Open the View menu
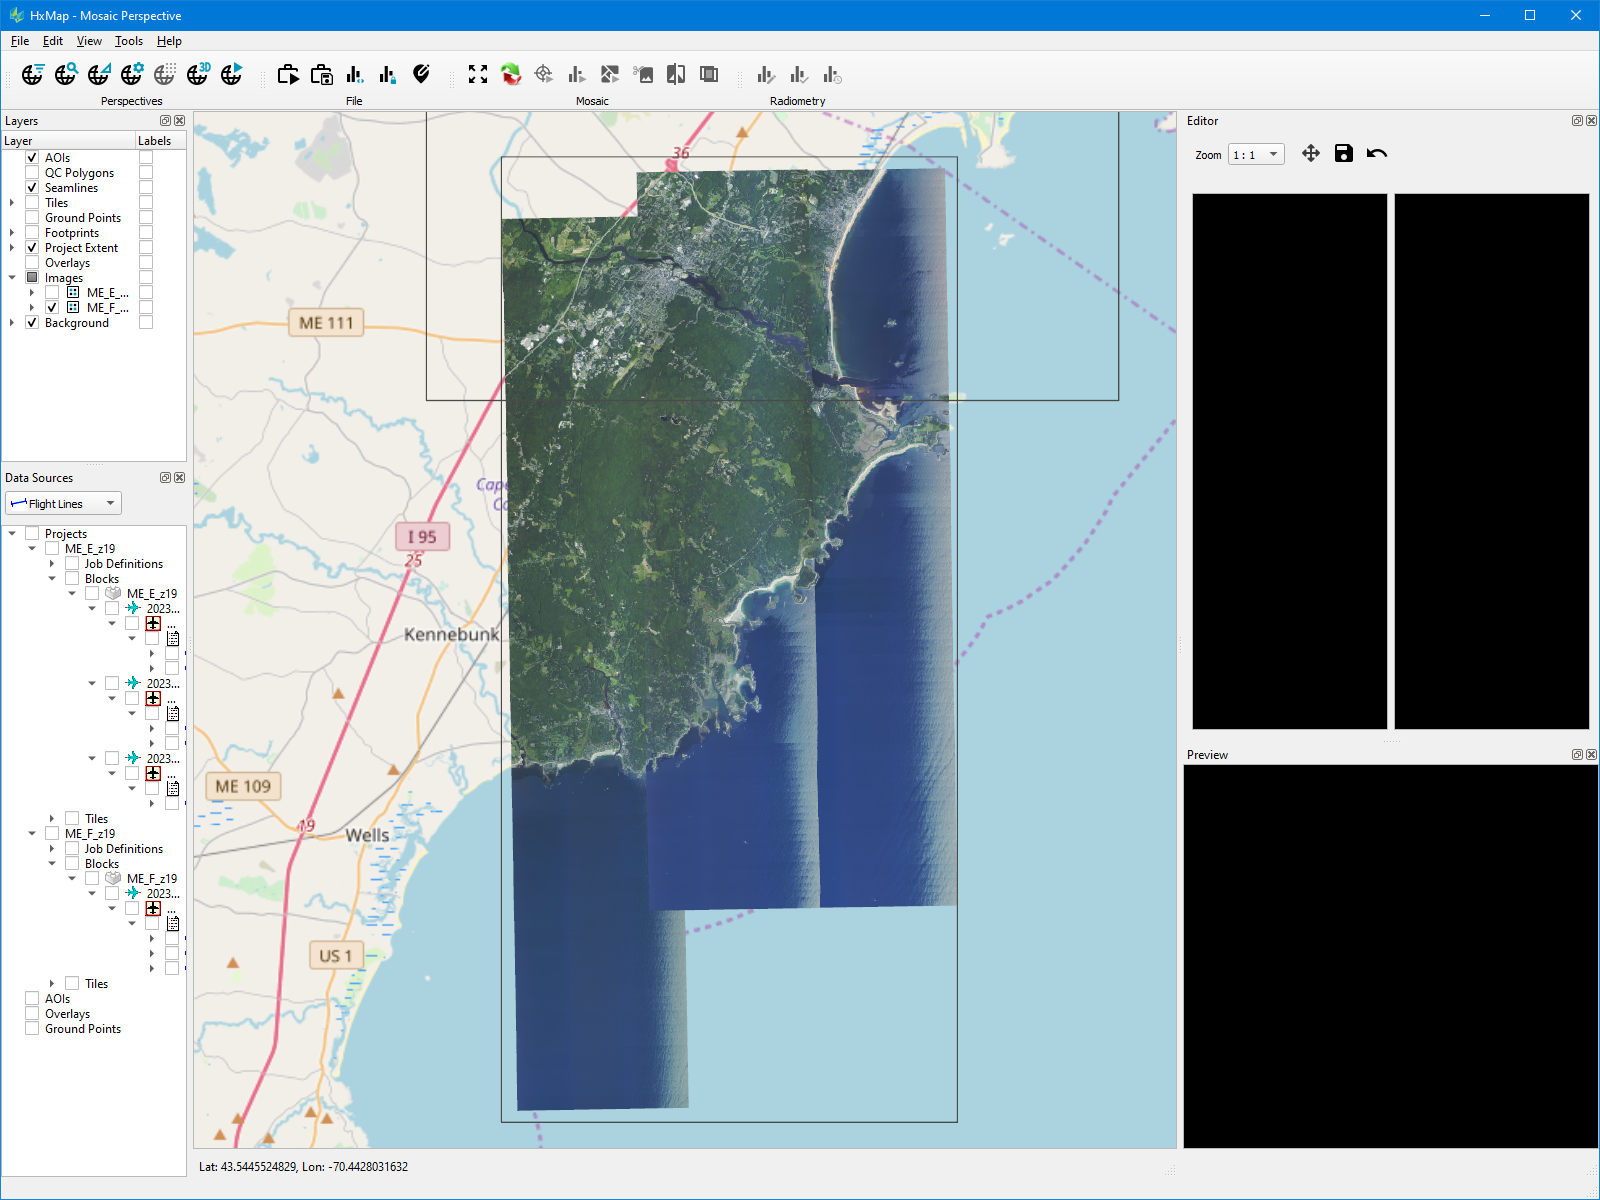 [x=89, y=41]
